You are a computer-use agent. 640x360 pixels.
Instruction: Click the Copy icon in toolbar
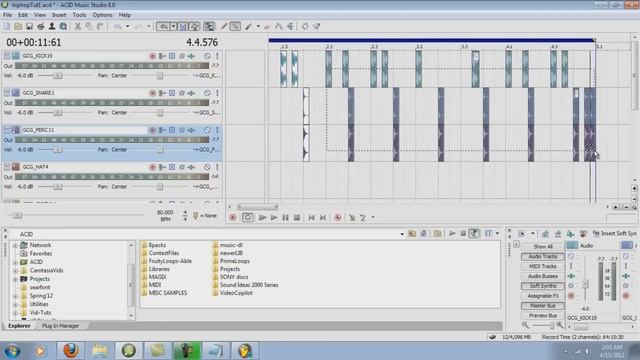click(x=89, y=27)
